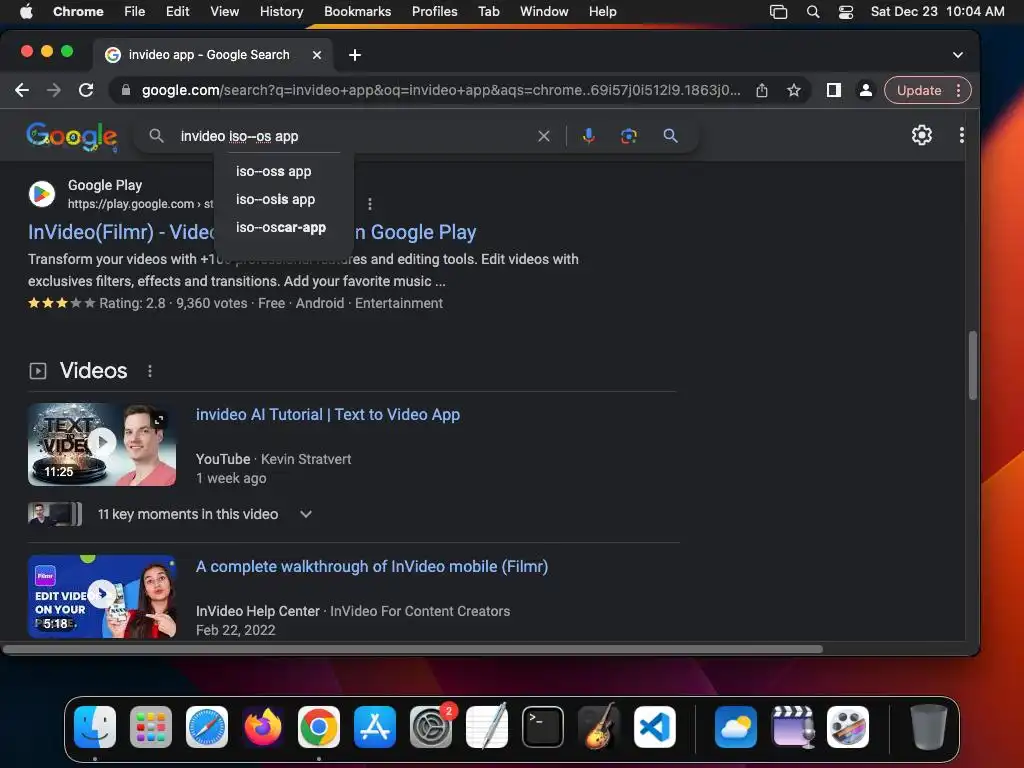1024x768 pixels.
Task: Open Launchpad from the Dock
Action: (151, 726)
